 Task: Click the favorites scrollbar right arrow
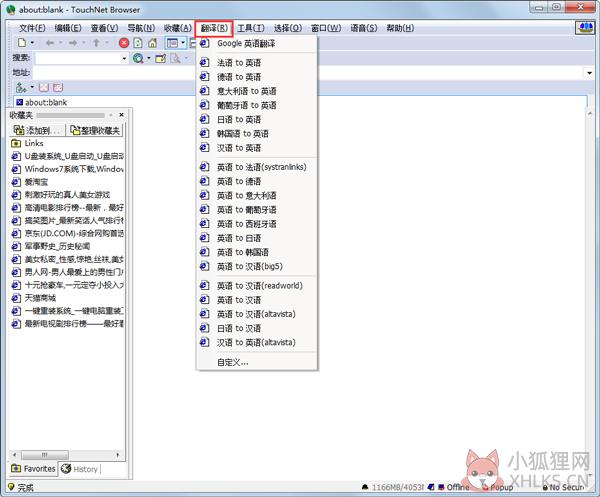click(x=117, y=455)
